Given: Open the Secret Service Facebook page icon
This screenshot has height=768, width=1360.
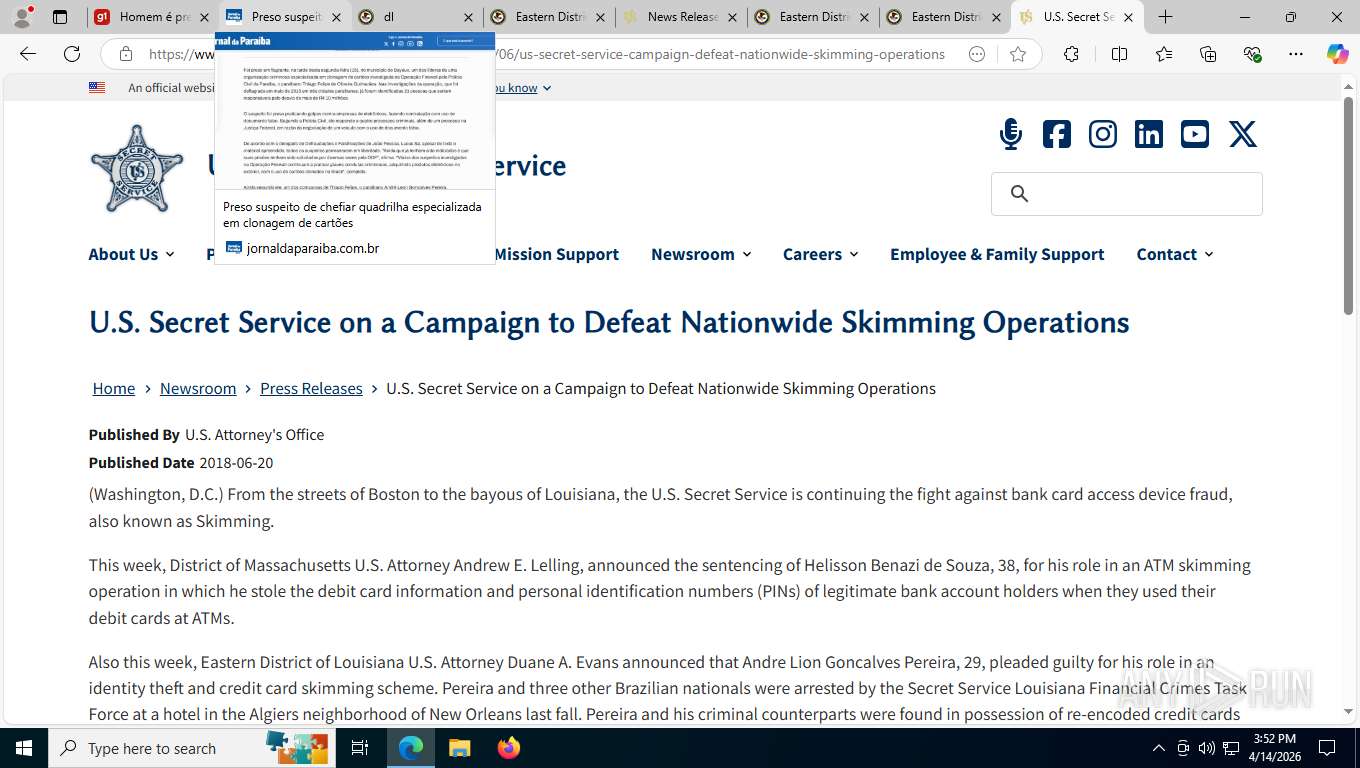Looking at the screenshot, I should click(1057, 134).
